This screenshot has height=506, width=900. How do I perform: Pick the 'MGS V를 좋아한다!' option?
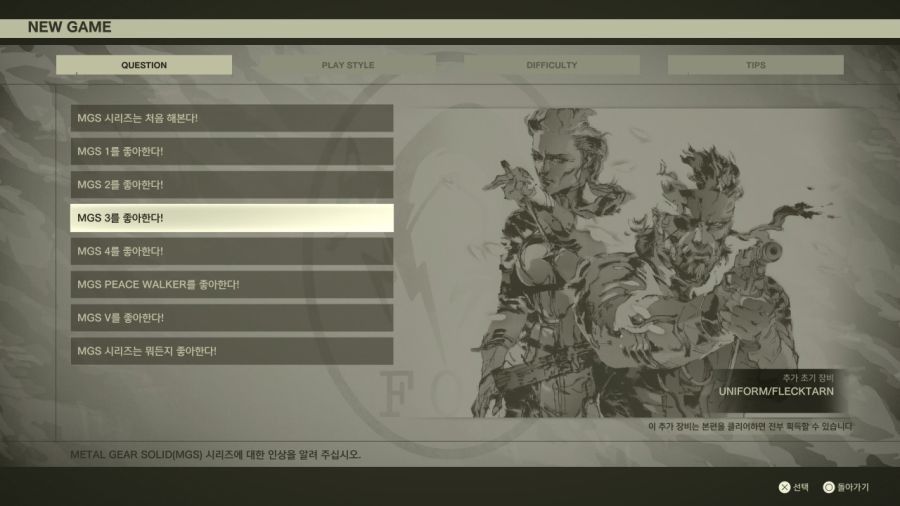[232, 318]
